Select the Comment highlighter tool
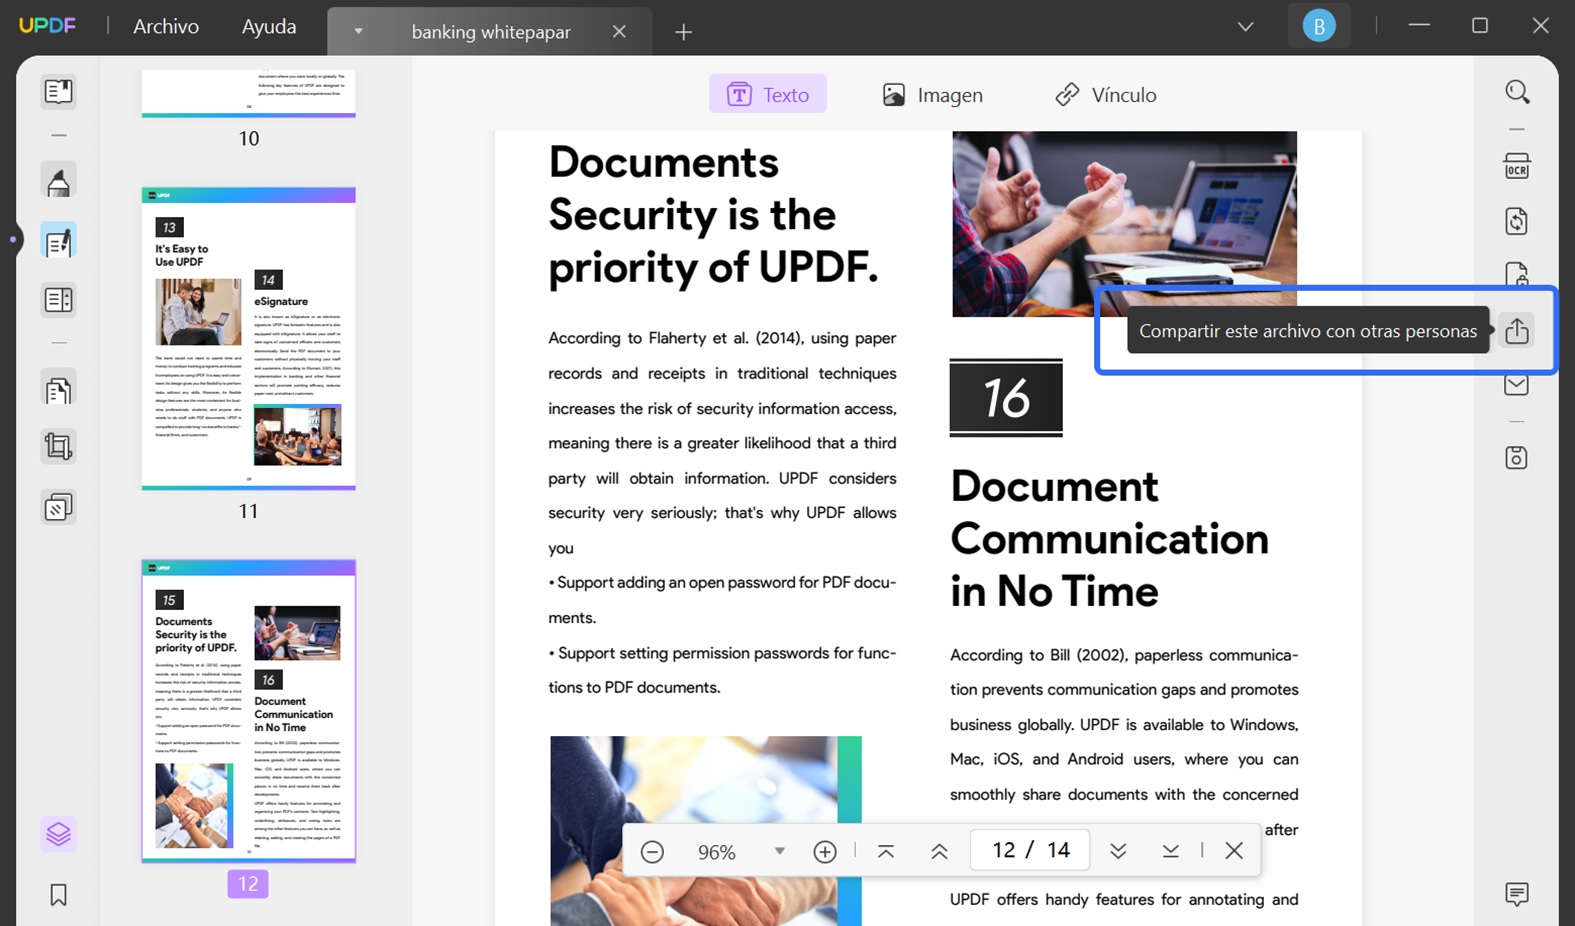The image size is (1575, 926). pyautogui.click(x=58, y=182)
